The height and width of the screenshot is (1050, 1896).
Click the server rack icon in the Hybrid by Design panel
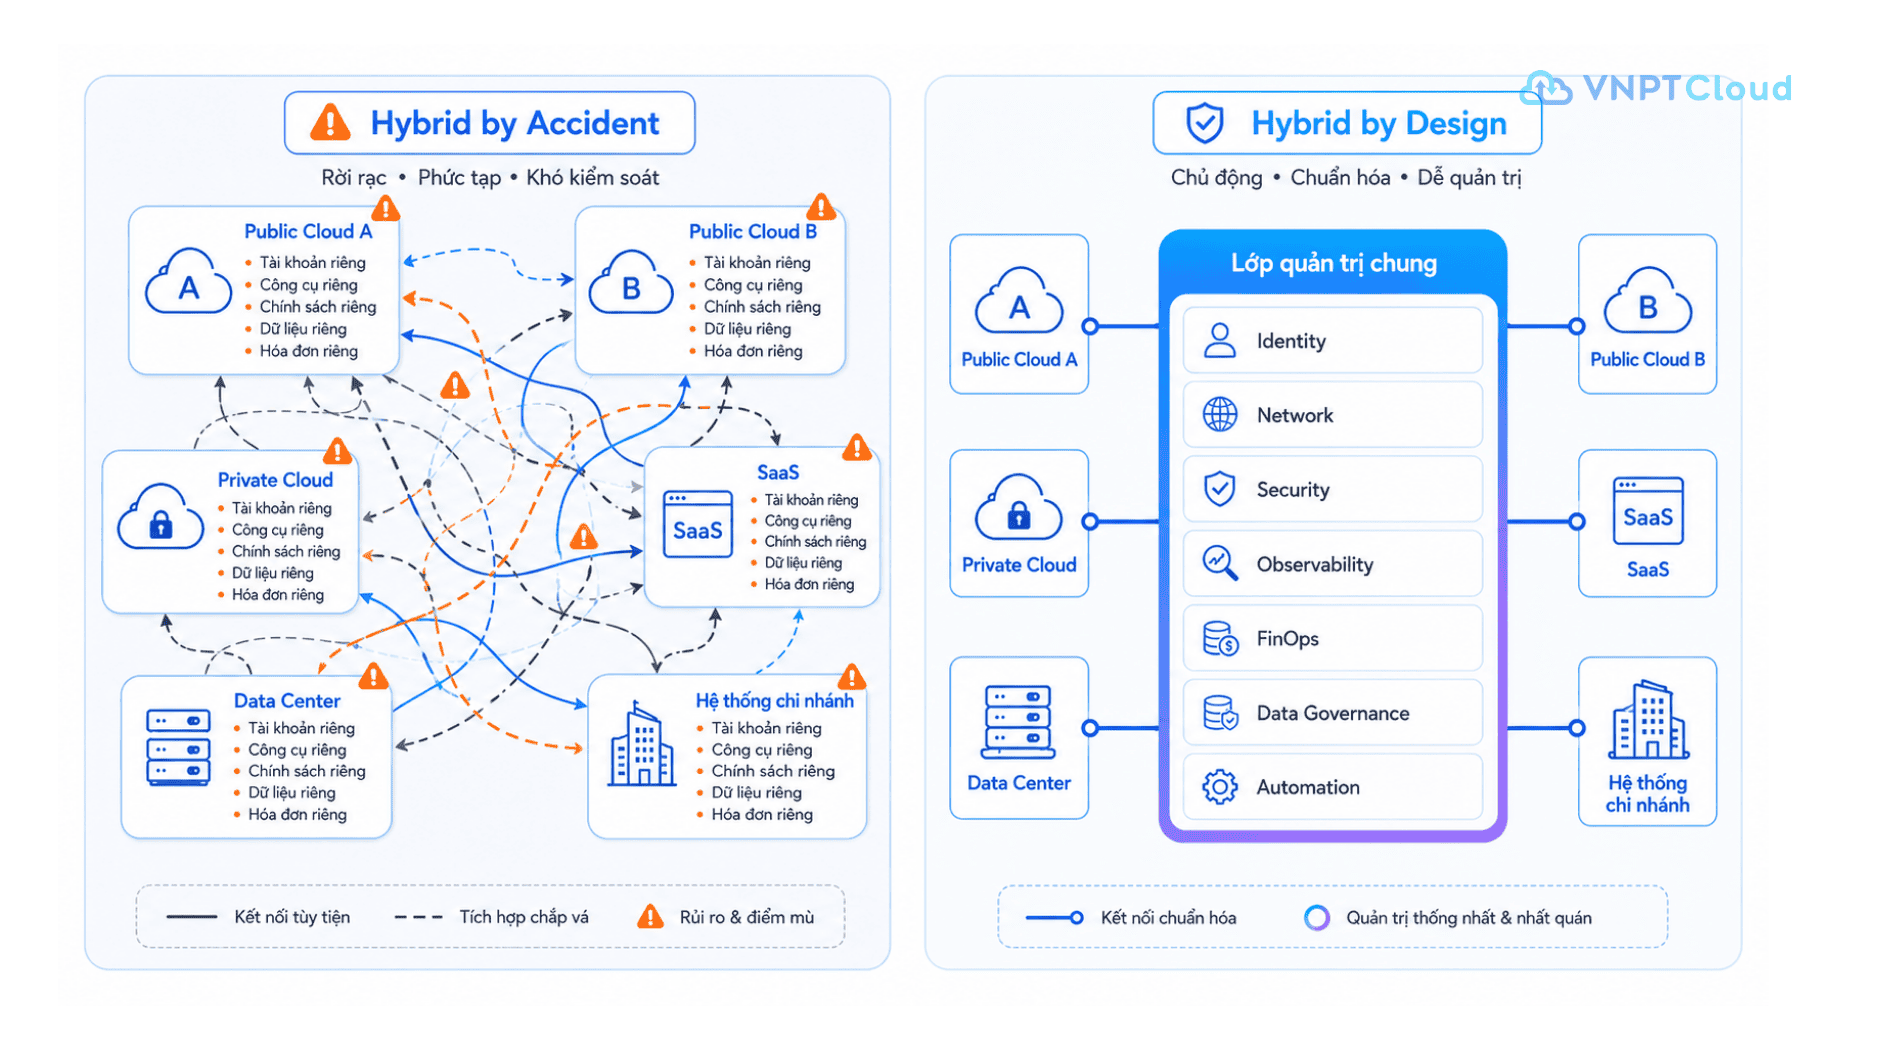click(1018, 722)
